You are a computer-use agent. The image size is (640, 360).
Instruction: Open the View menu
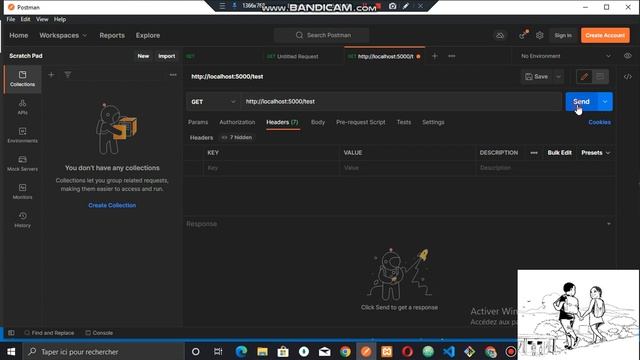click(x=42, y=19)
